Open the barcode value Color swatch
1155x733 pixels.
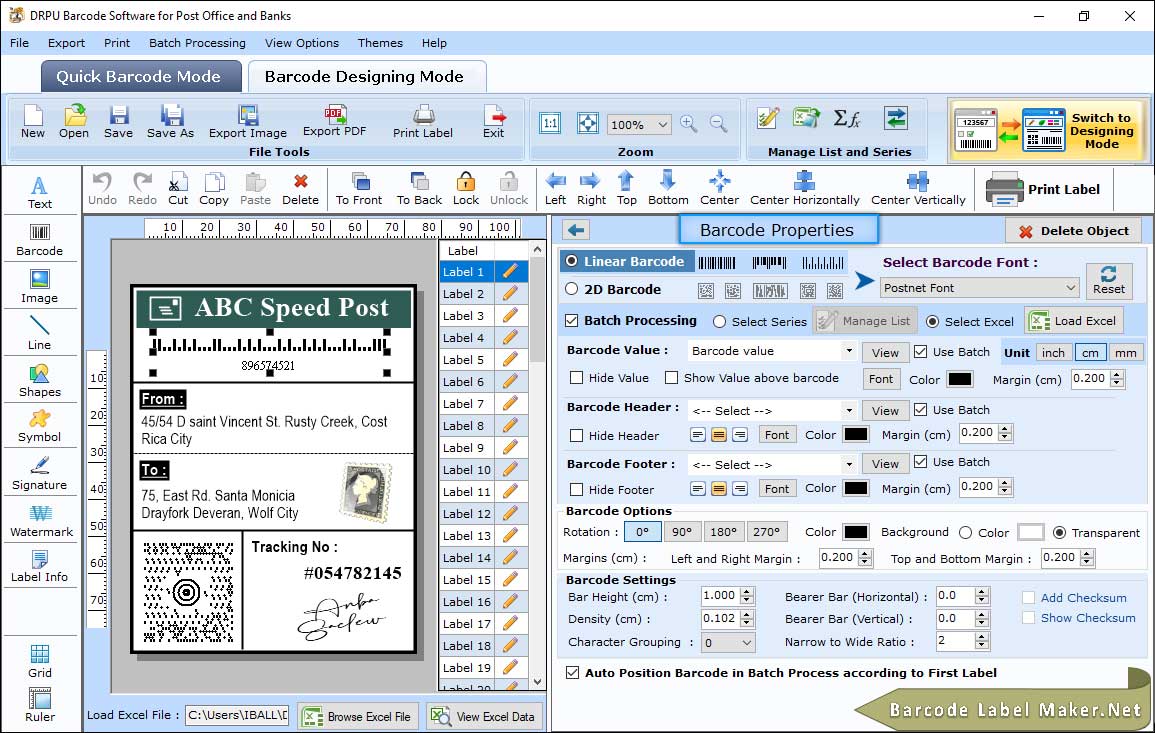(x=959, y=379)
